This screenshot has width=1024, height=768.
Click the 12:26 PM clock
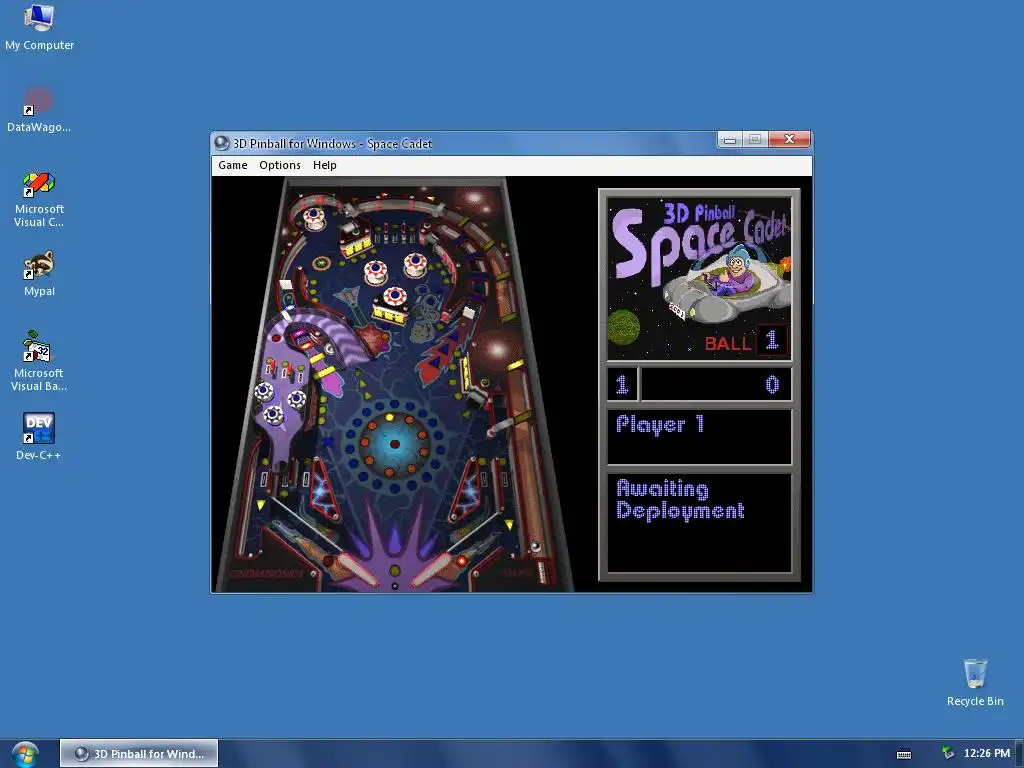pyautogui.click(x=986, y=753)
